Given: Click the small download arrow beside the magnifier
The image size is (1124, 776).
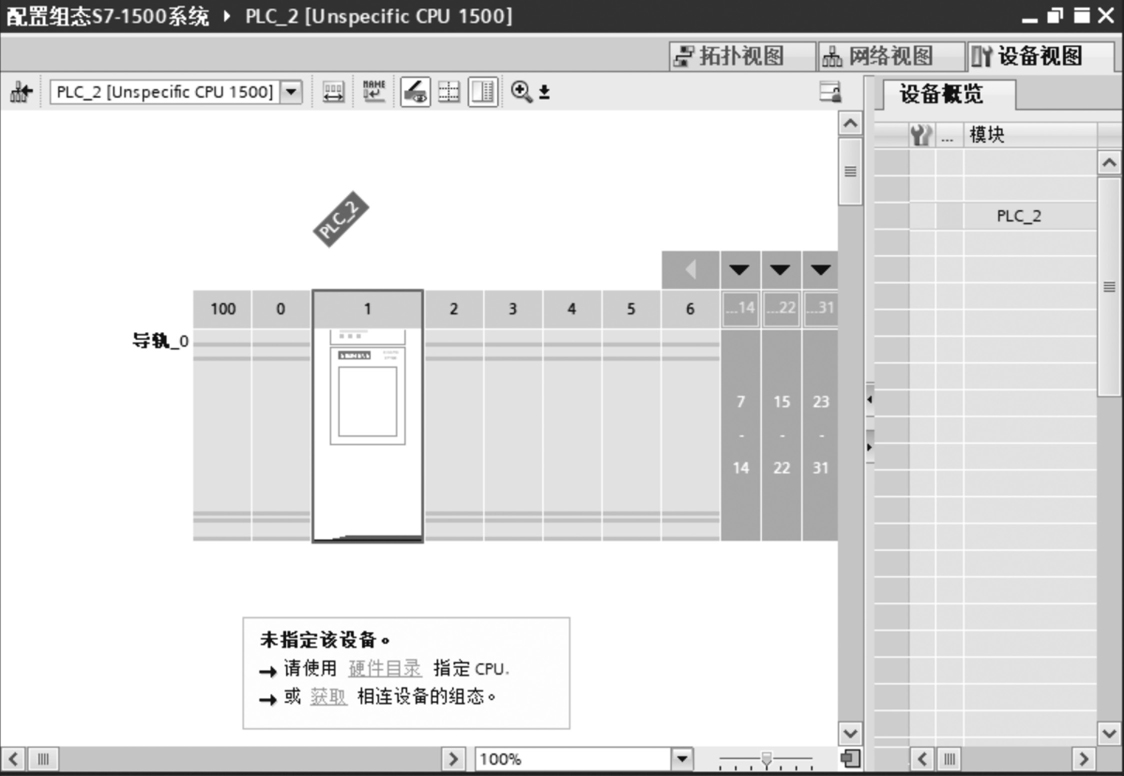Looking at the screenshot, I should coord(545,92).
